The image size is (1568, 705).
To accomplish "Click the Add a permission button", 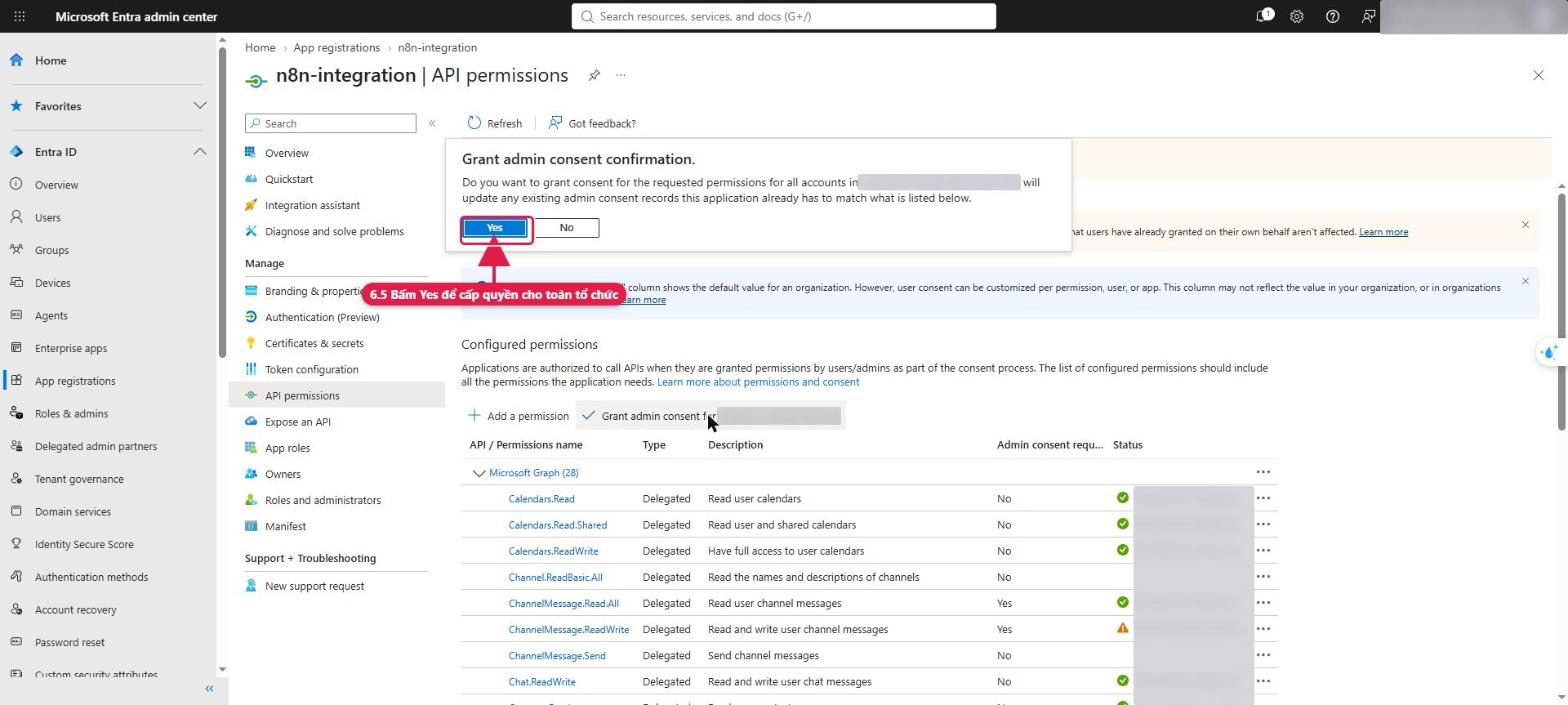I will (518, 416).
